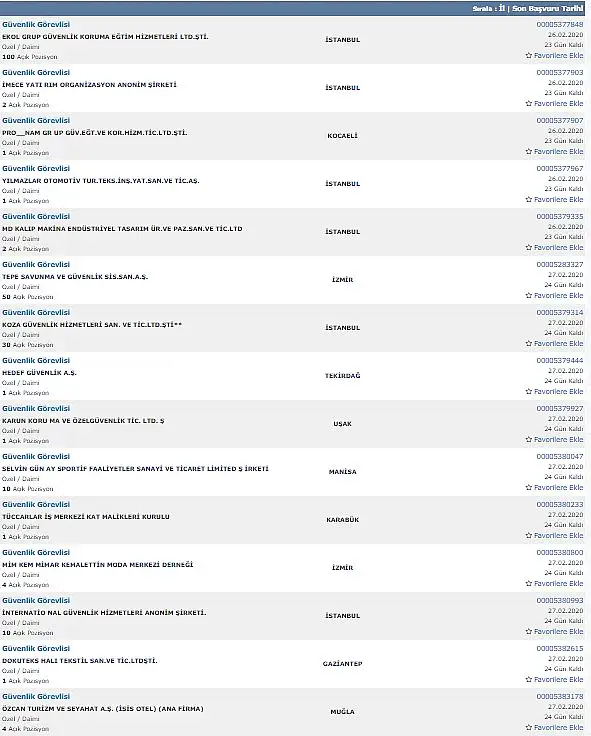This screenshot has width=591, height=736.
Task: Open Güvenlik Görevlisi job at INTERNATIONAL GÜVENLİK
Action: point(36,600)
